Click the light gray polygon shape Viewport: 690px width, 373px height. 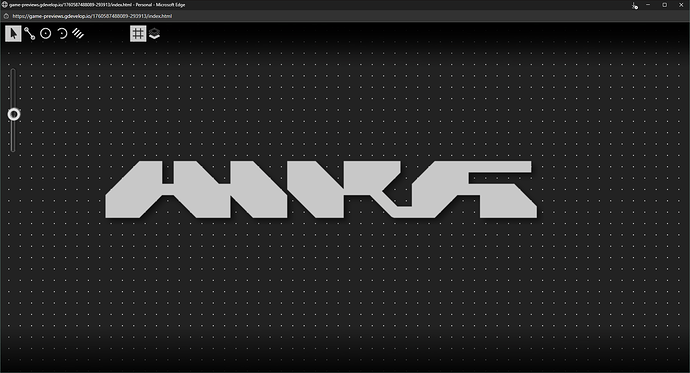(321, 189)
